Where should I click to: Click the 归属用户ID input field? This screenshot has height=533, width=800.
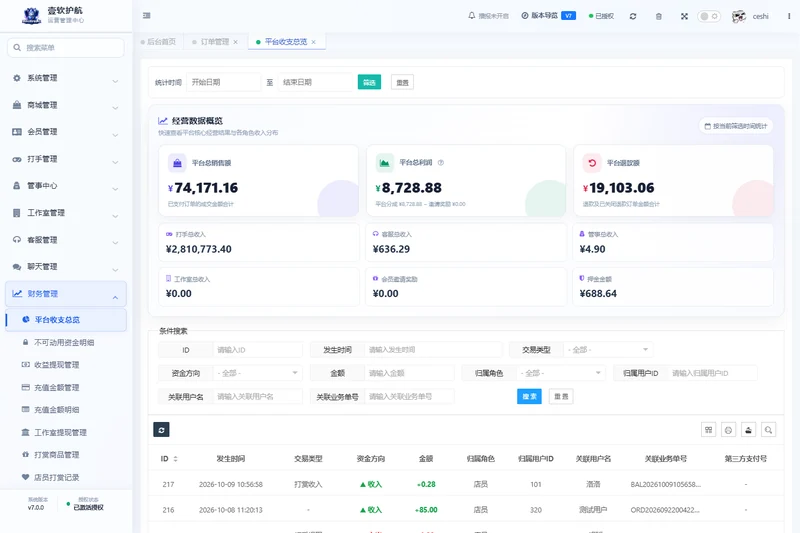coord(712,373)
